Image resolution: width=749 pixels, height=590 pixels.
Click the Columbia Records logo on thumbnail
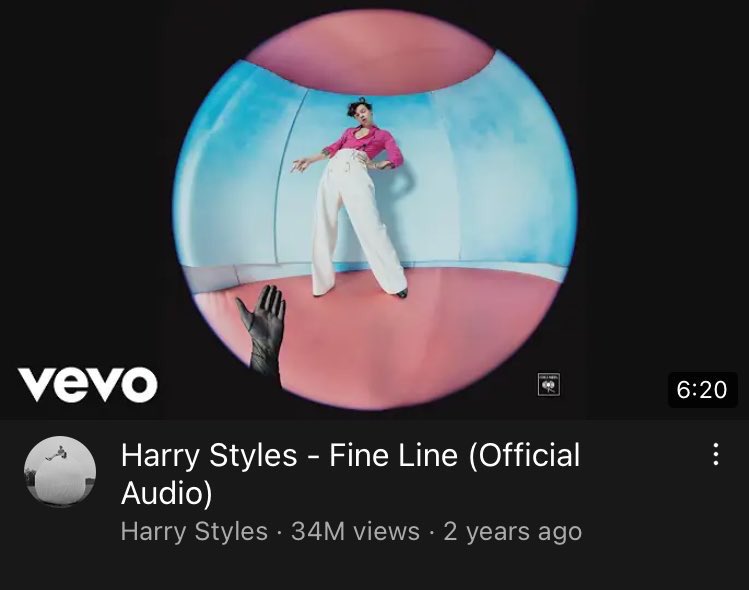pos(549,385)
